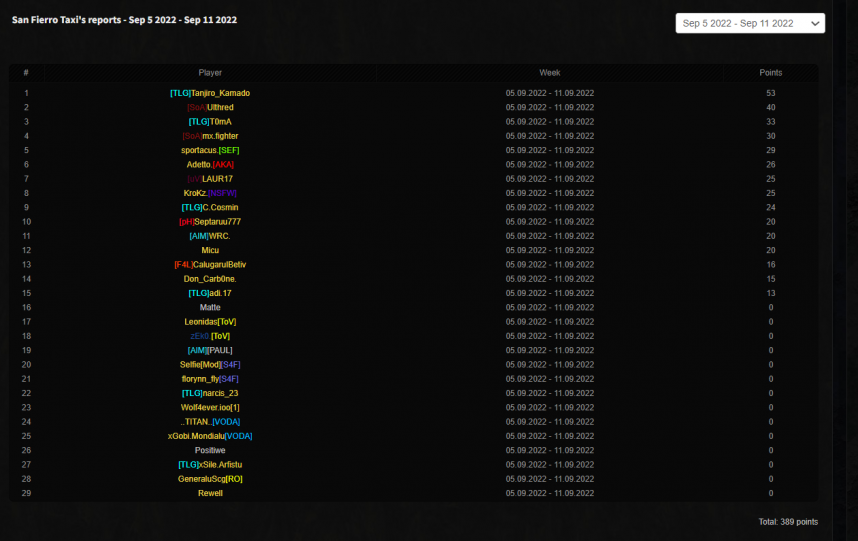
Task: Click player sportacus.[SEF]
Action: point(210,150)
